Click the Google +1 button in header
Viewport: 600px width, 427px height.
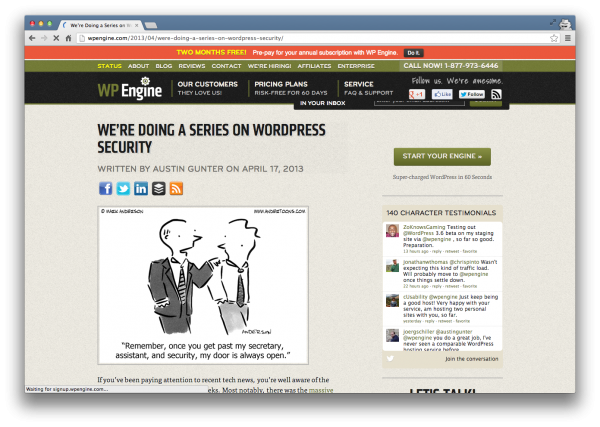(x=417, y=94)
